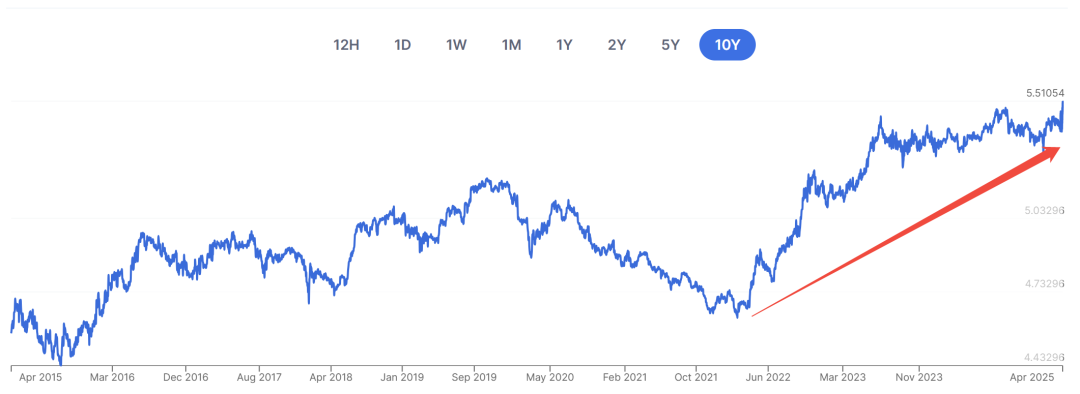Image resolution: width=1080 pixels, height=394 pixels.
Task: Switch chart to 1Y view
Action: [x=564, y=45]
